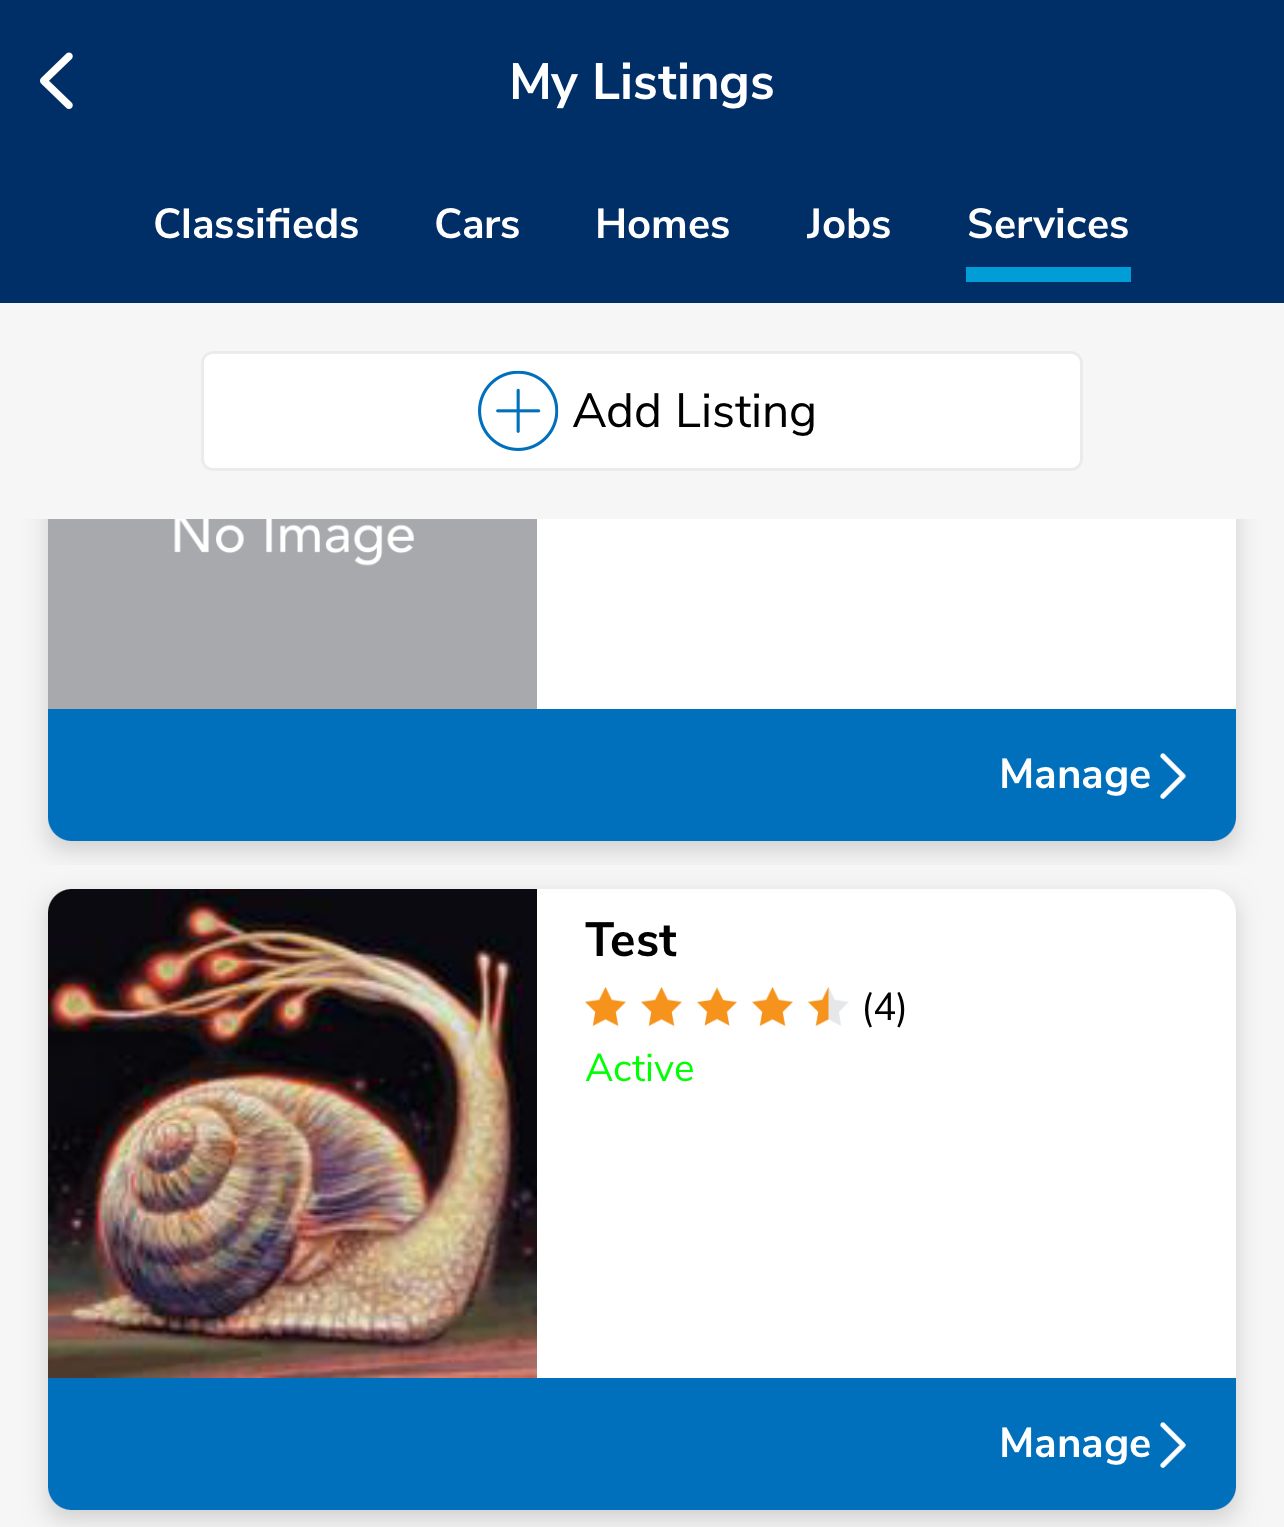Image resolution: width=1284 pixels, height=1527 pixels.
Task: Switch to the Classifieds tab
Action: point(256,225)
